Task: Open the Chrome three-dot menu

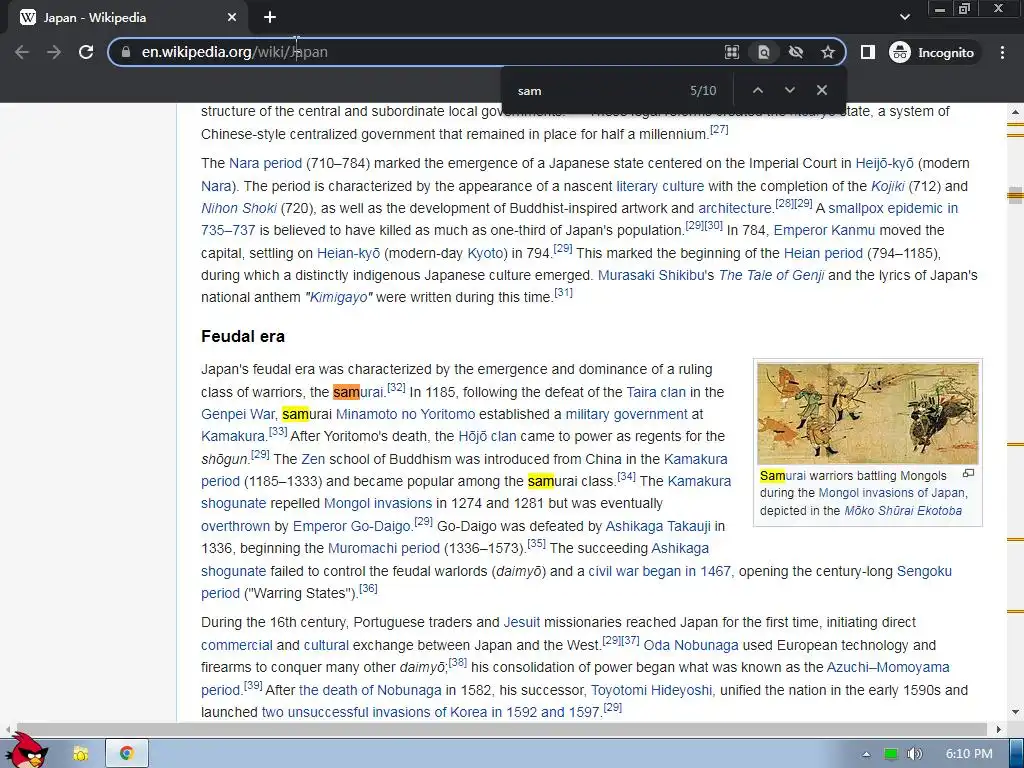Action: [x=1002, y=52]
